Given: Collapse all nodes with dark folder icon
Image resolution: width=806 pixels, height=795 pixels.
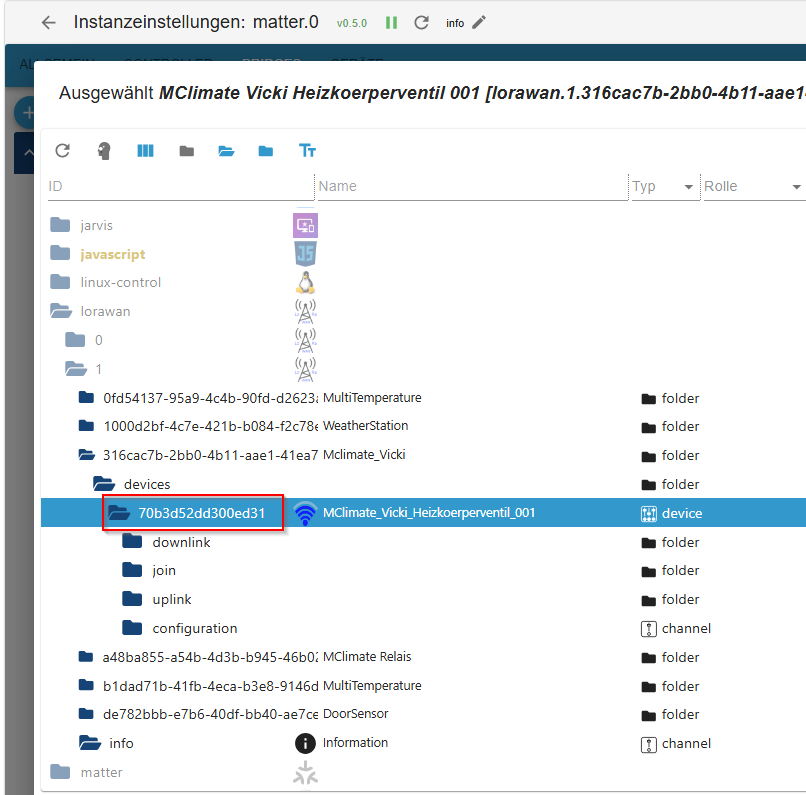Looking at the screenshot, I should [x=187, y=151].
